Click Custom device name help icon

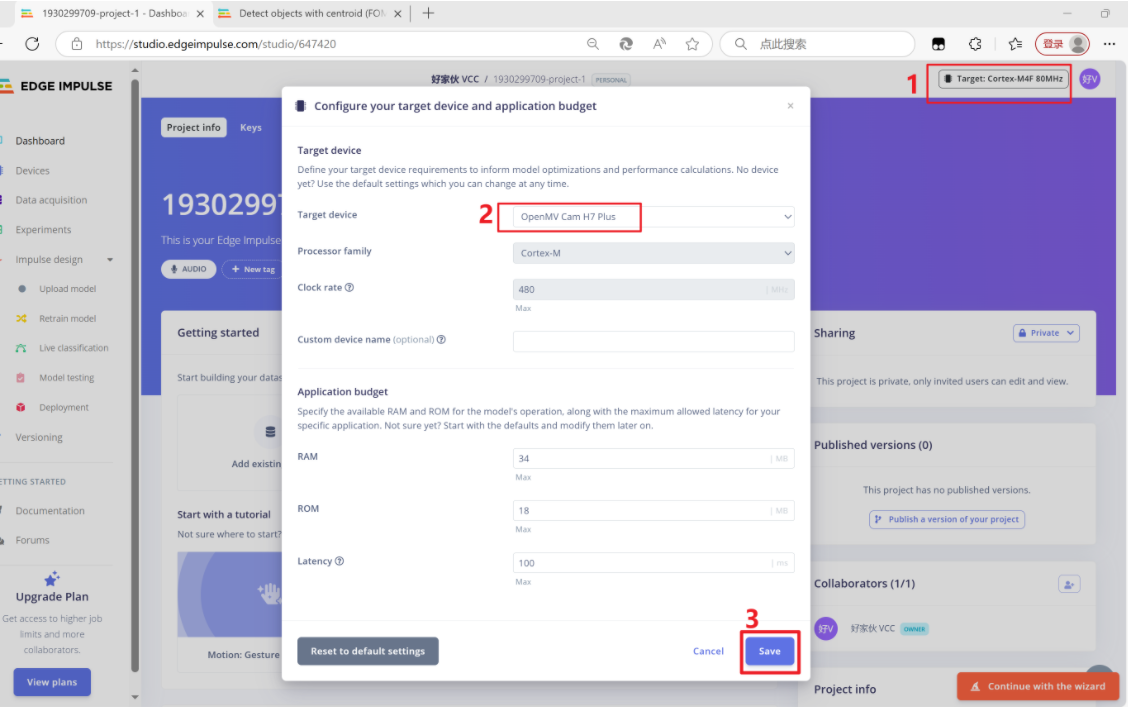[441, 339]
